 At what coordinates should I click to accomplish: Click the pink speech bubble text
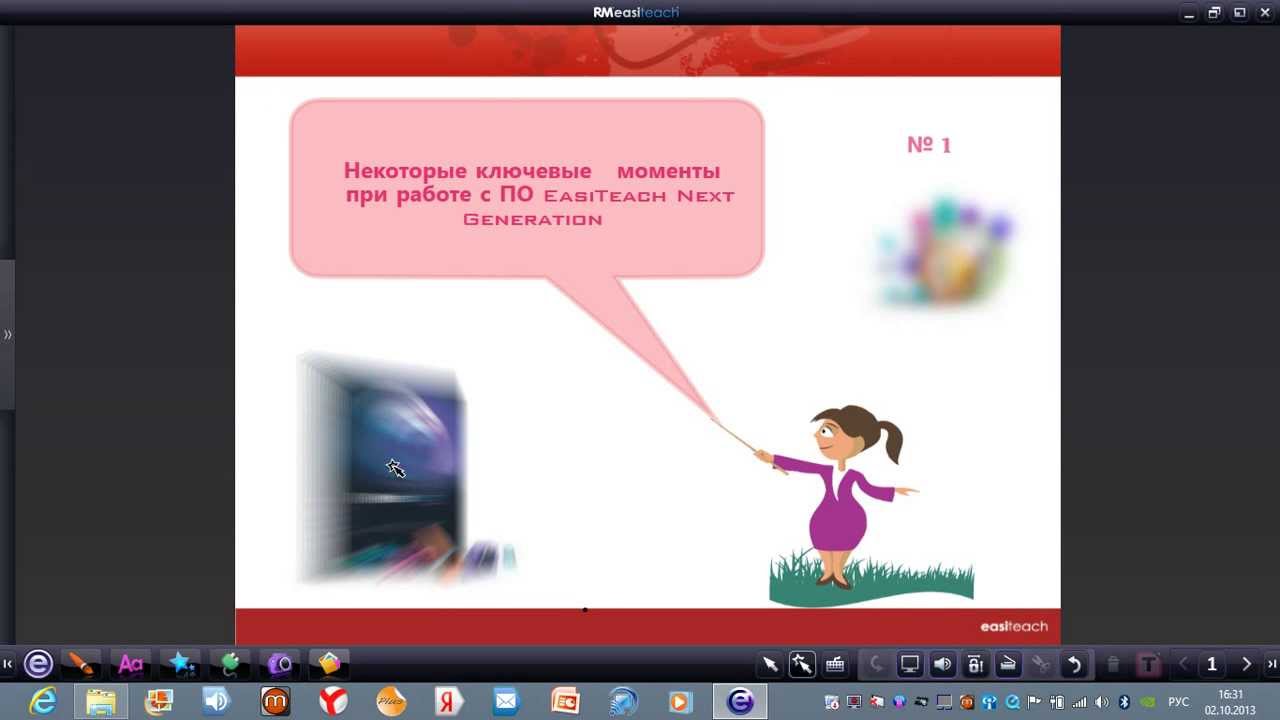point(538,194)
